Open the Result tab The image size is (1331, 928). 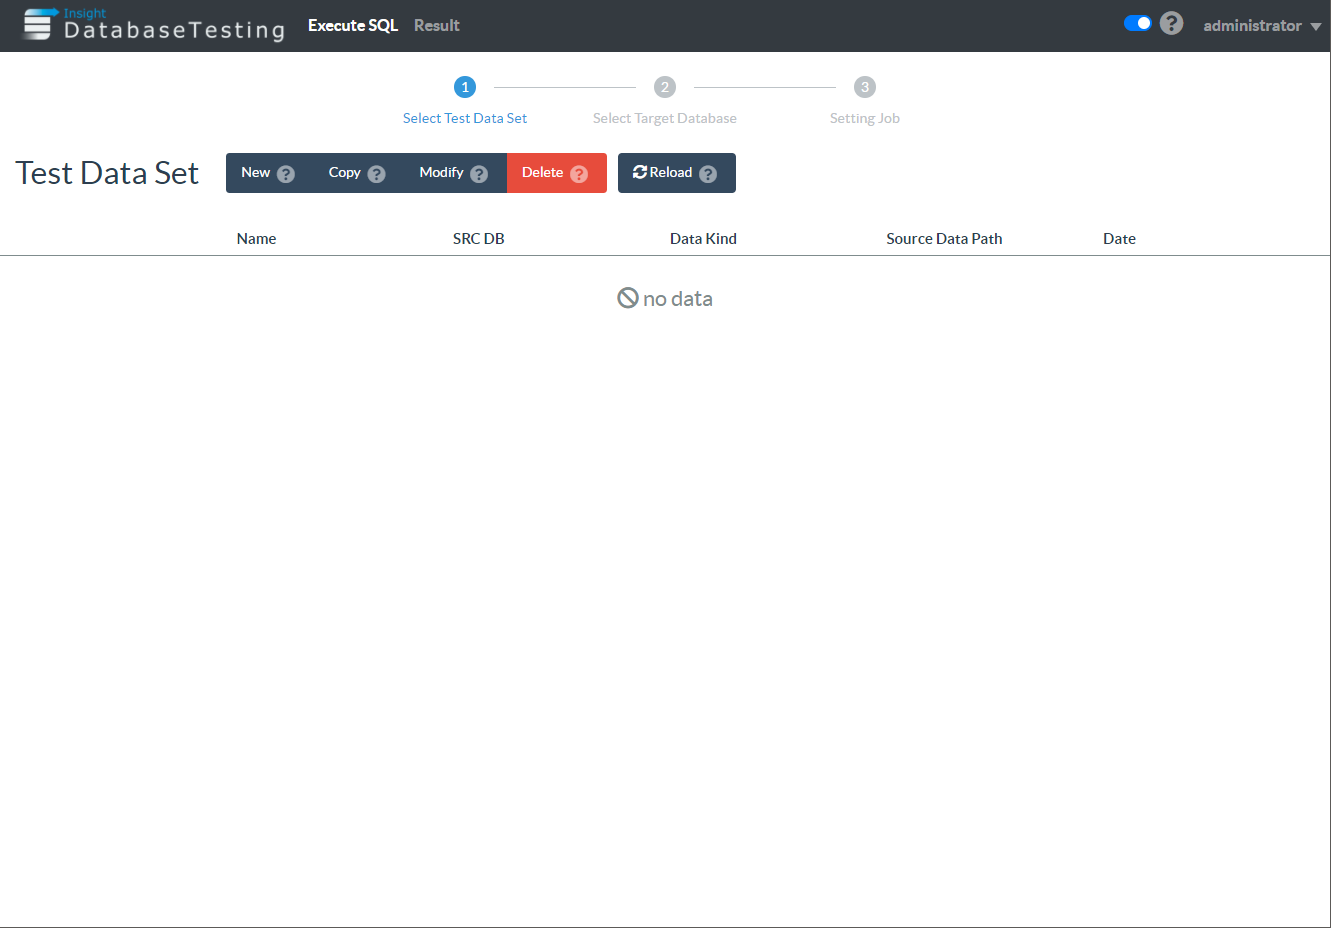[x=437, y=25]
